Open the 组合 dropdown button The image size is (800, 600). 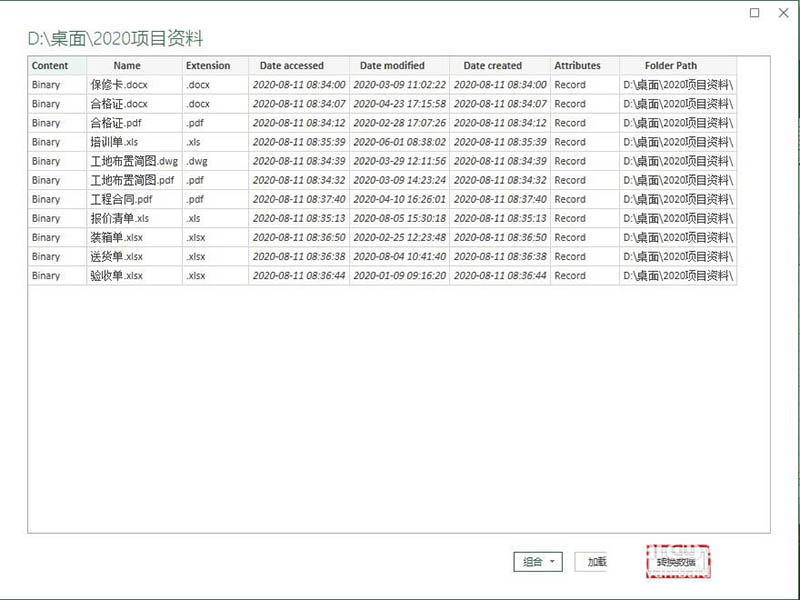tap(538, 562)
